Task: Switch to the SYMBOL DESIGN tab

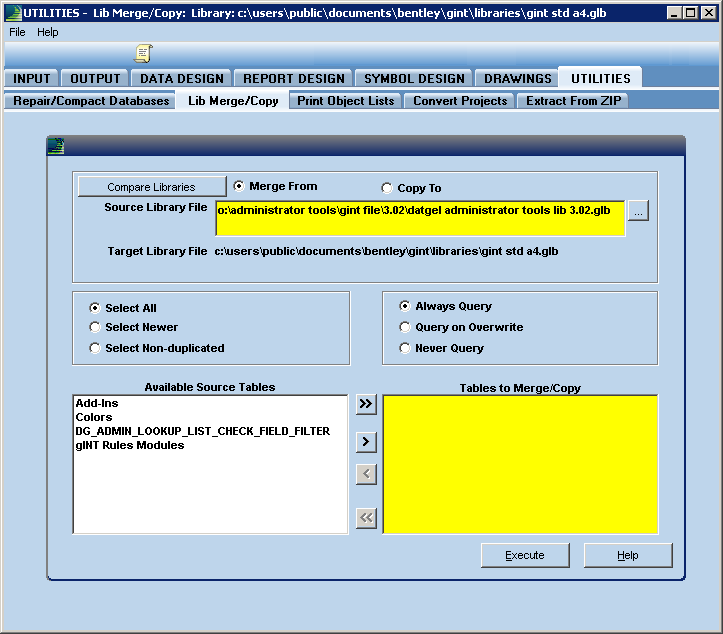Action: point(414,78)
